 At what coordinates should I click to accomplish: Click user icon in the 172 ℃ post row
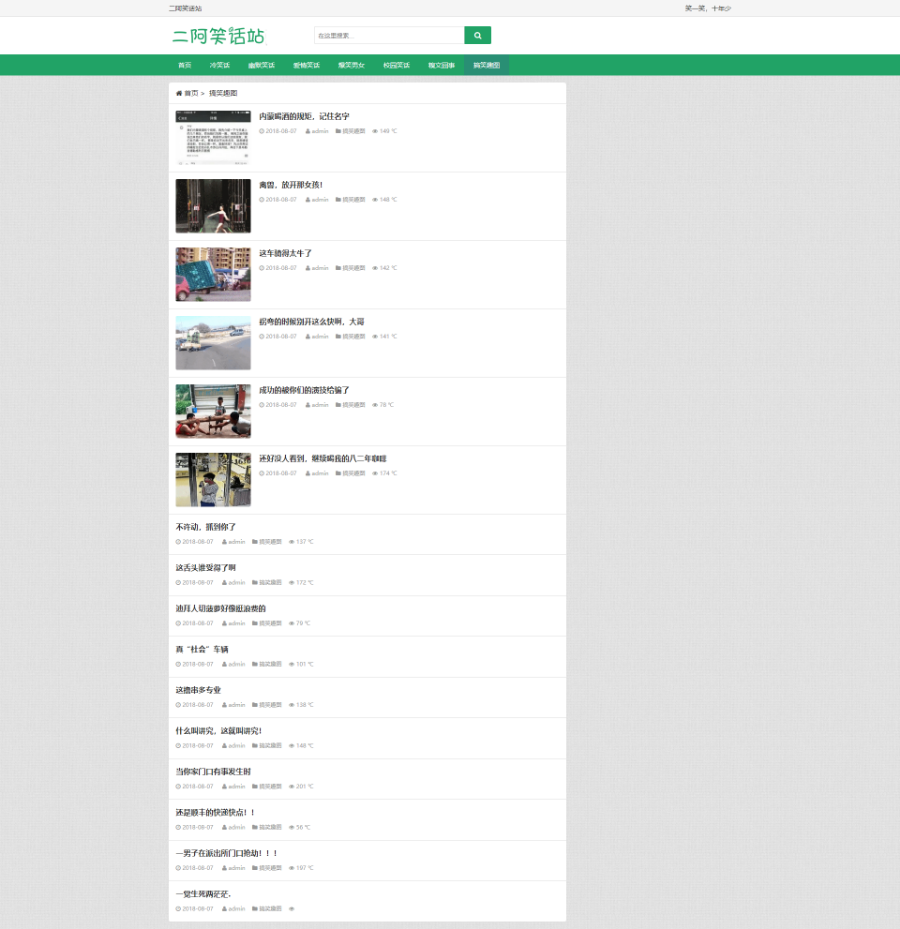225,583
